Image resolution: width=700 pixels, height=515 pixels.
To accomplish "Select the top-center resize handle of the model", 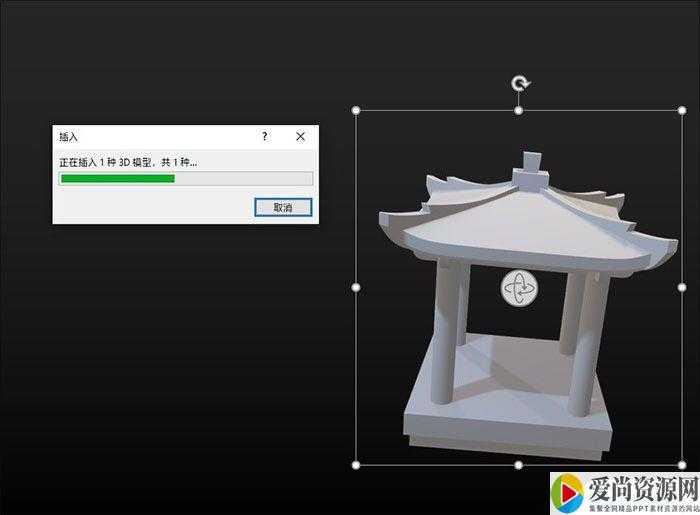I will pyautogui.click(x=518, y=110).
